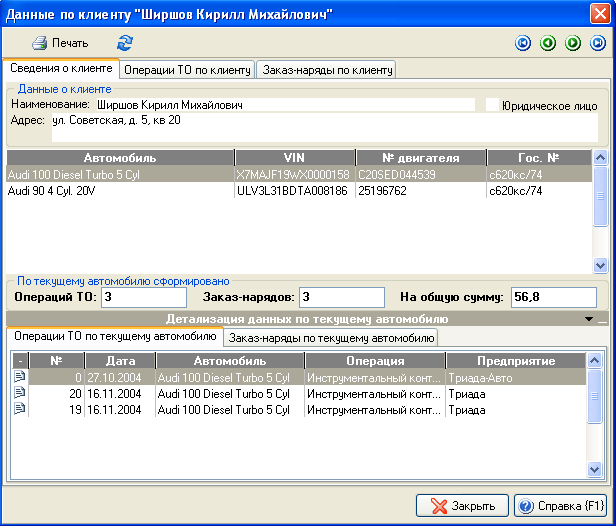Viewport: 616px width, 526px height.
Task: Sort vehicles by VIN column header
Action: [294, 158]
